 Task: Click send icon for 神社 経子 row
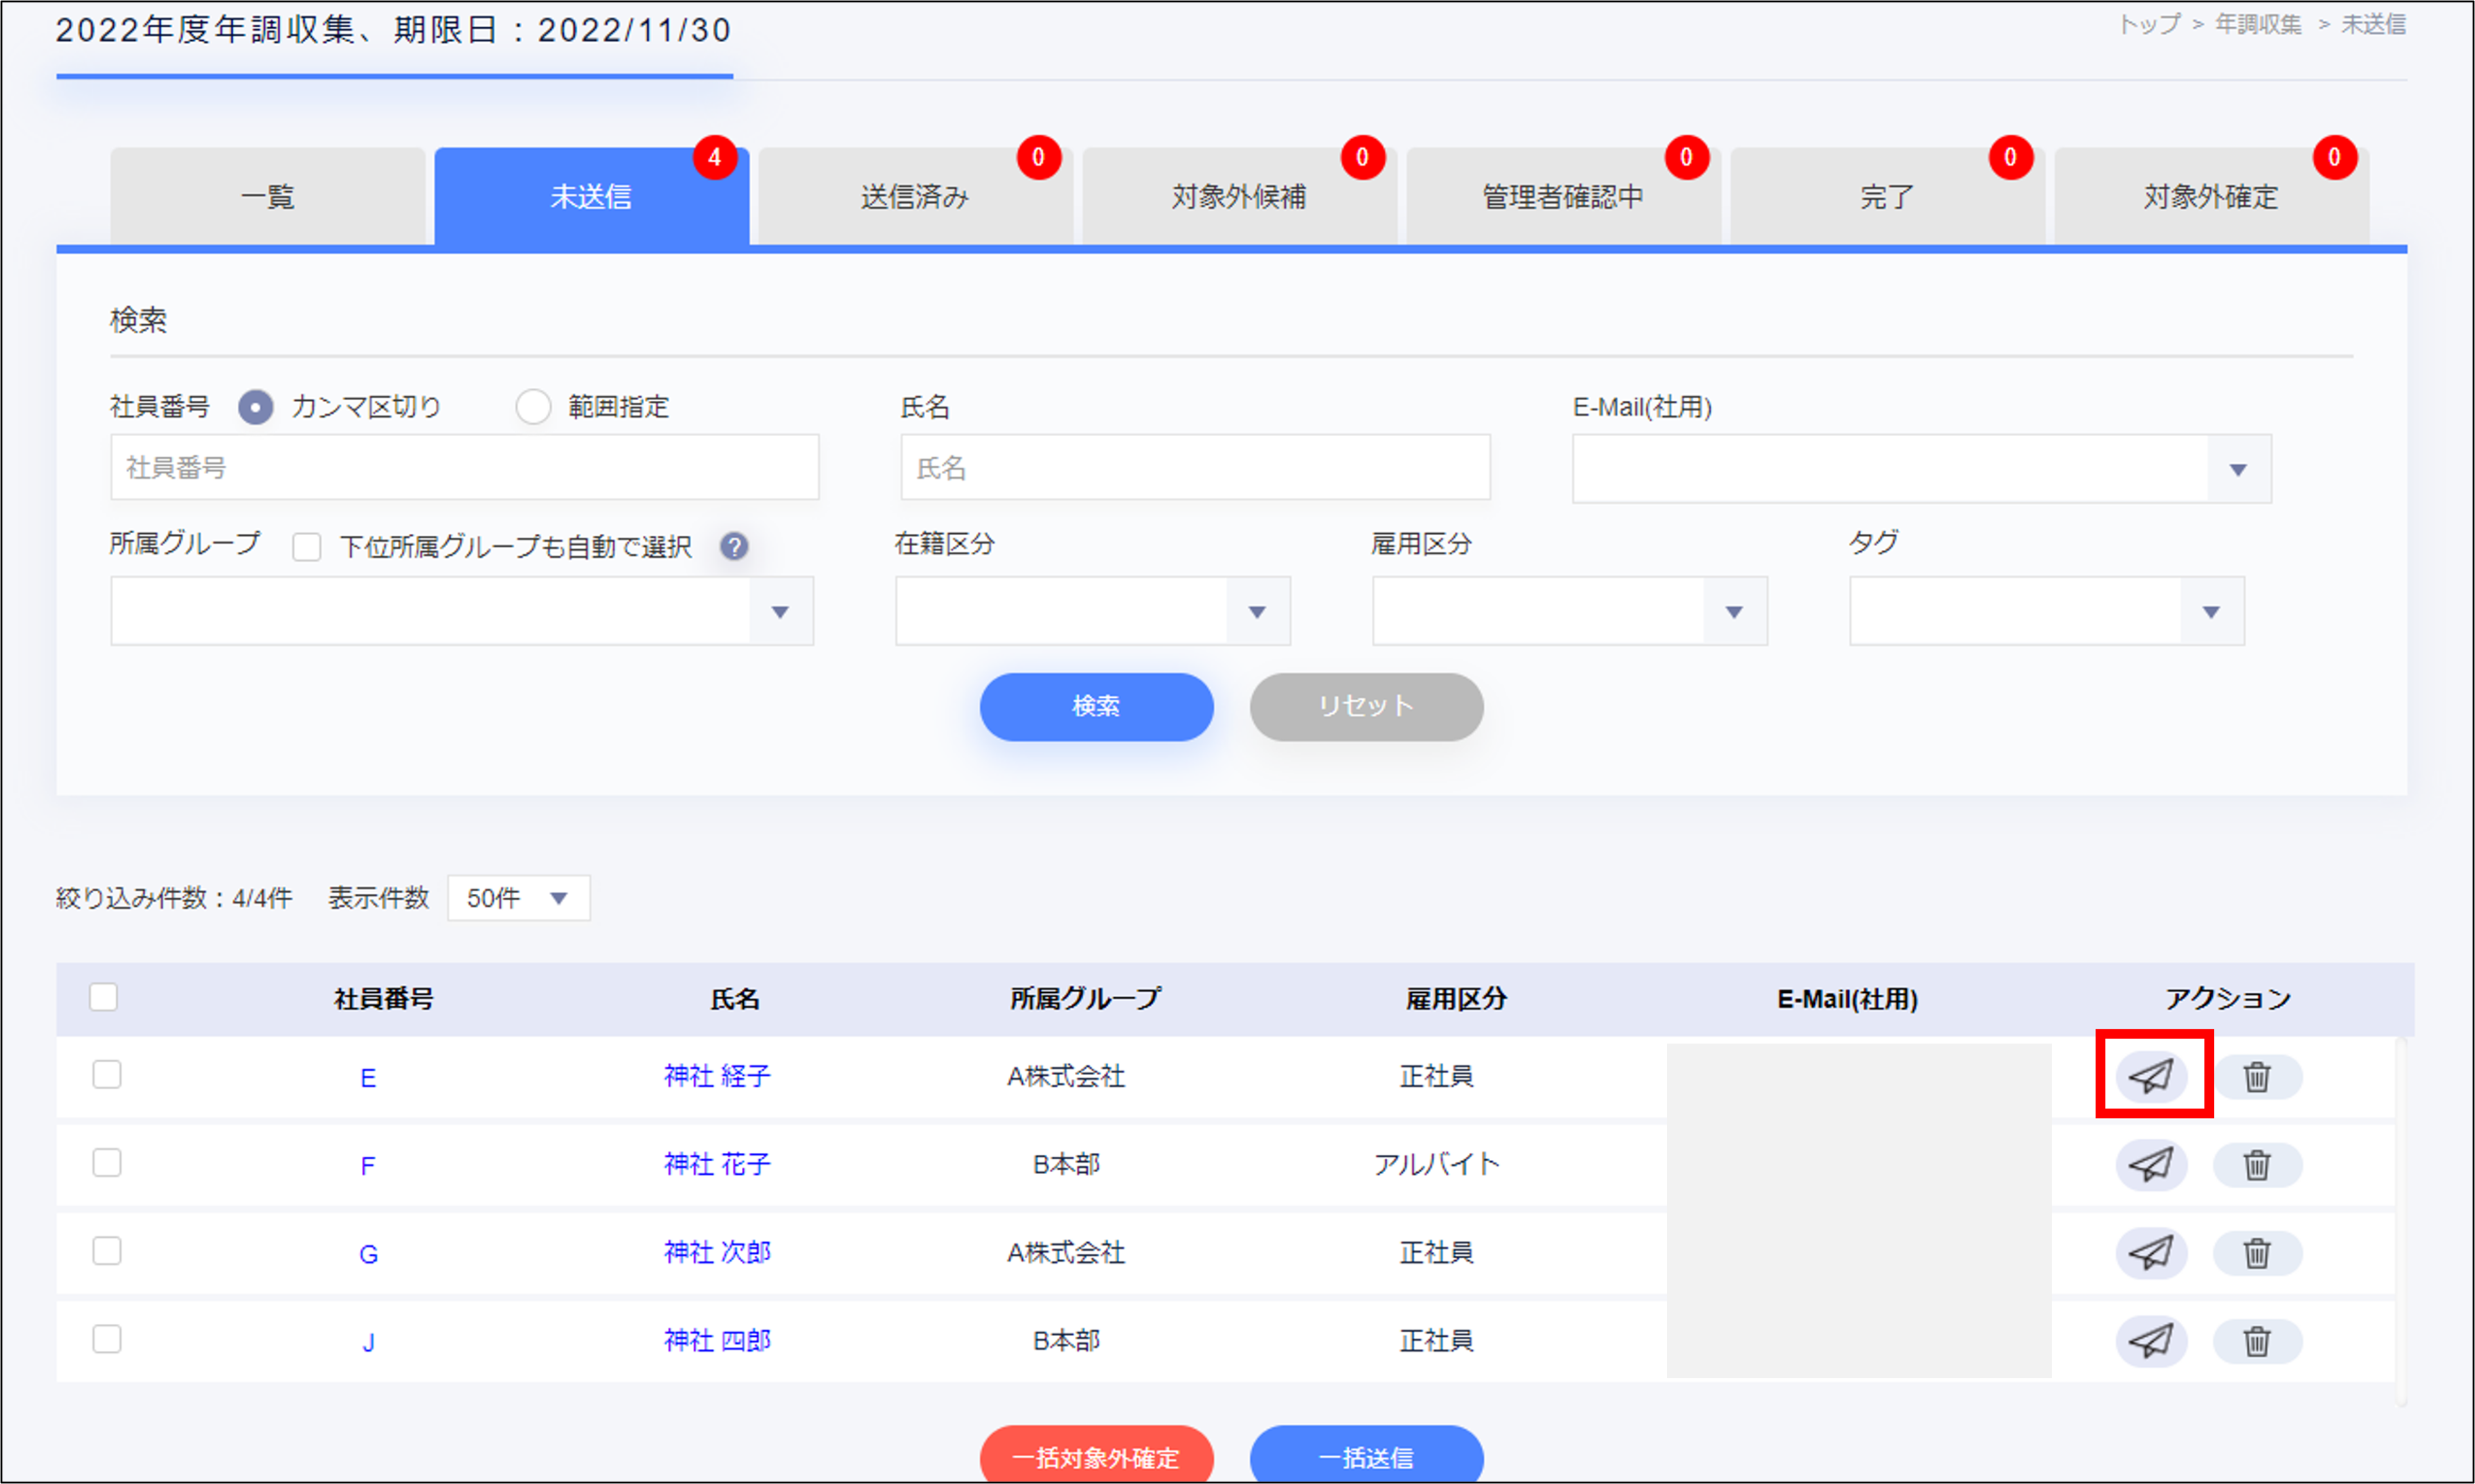[2151, 1077]
